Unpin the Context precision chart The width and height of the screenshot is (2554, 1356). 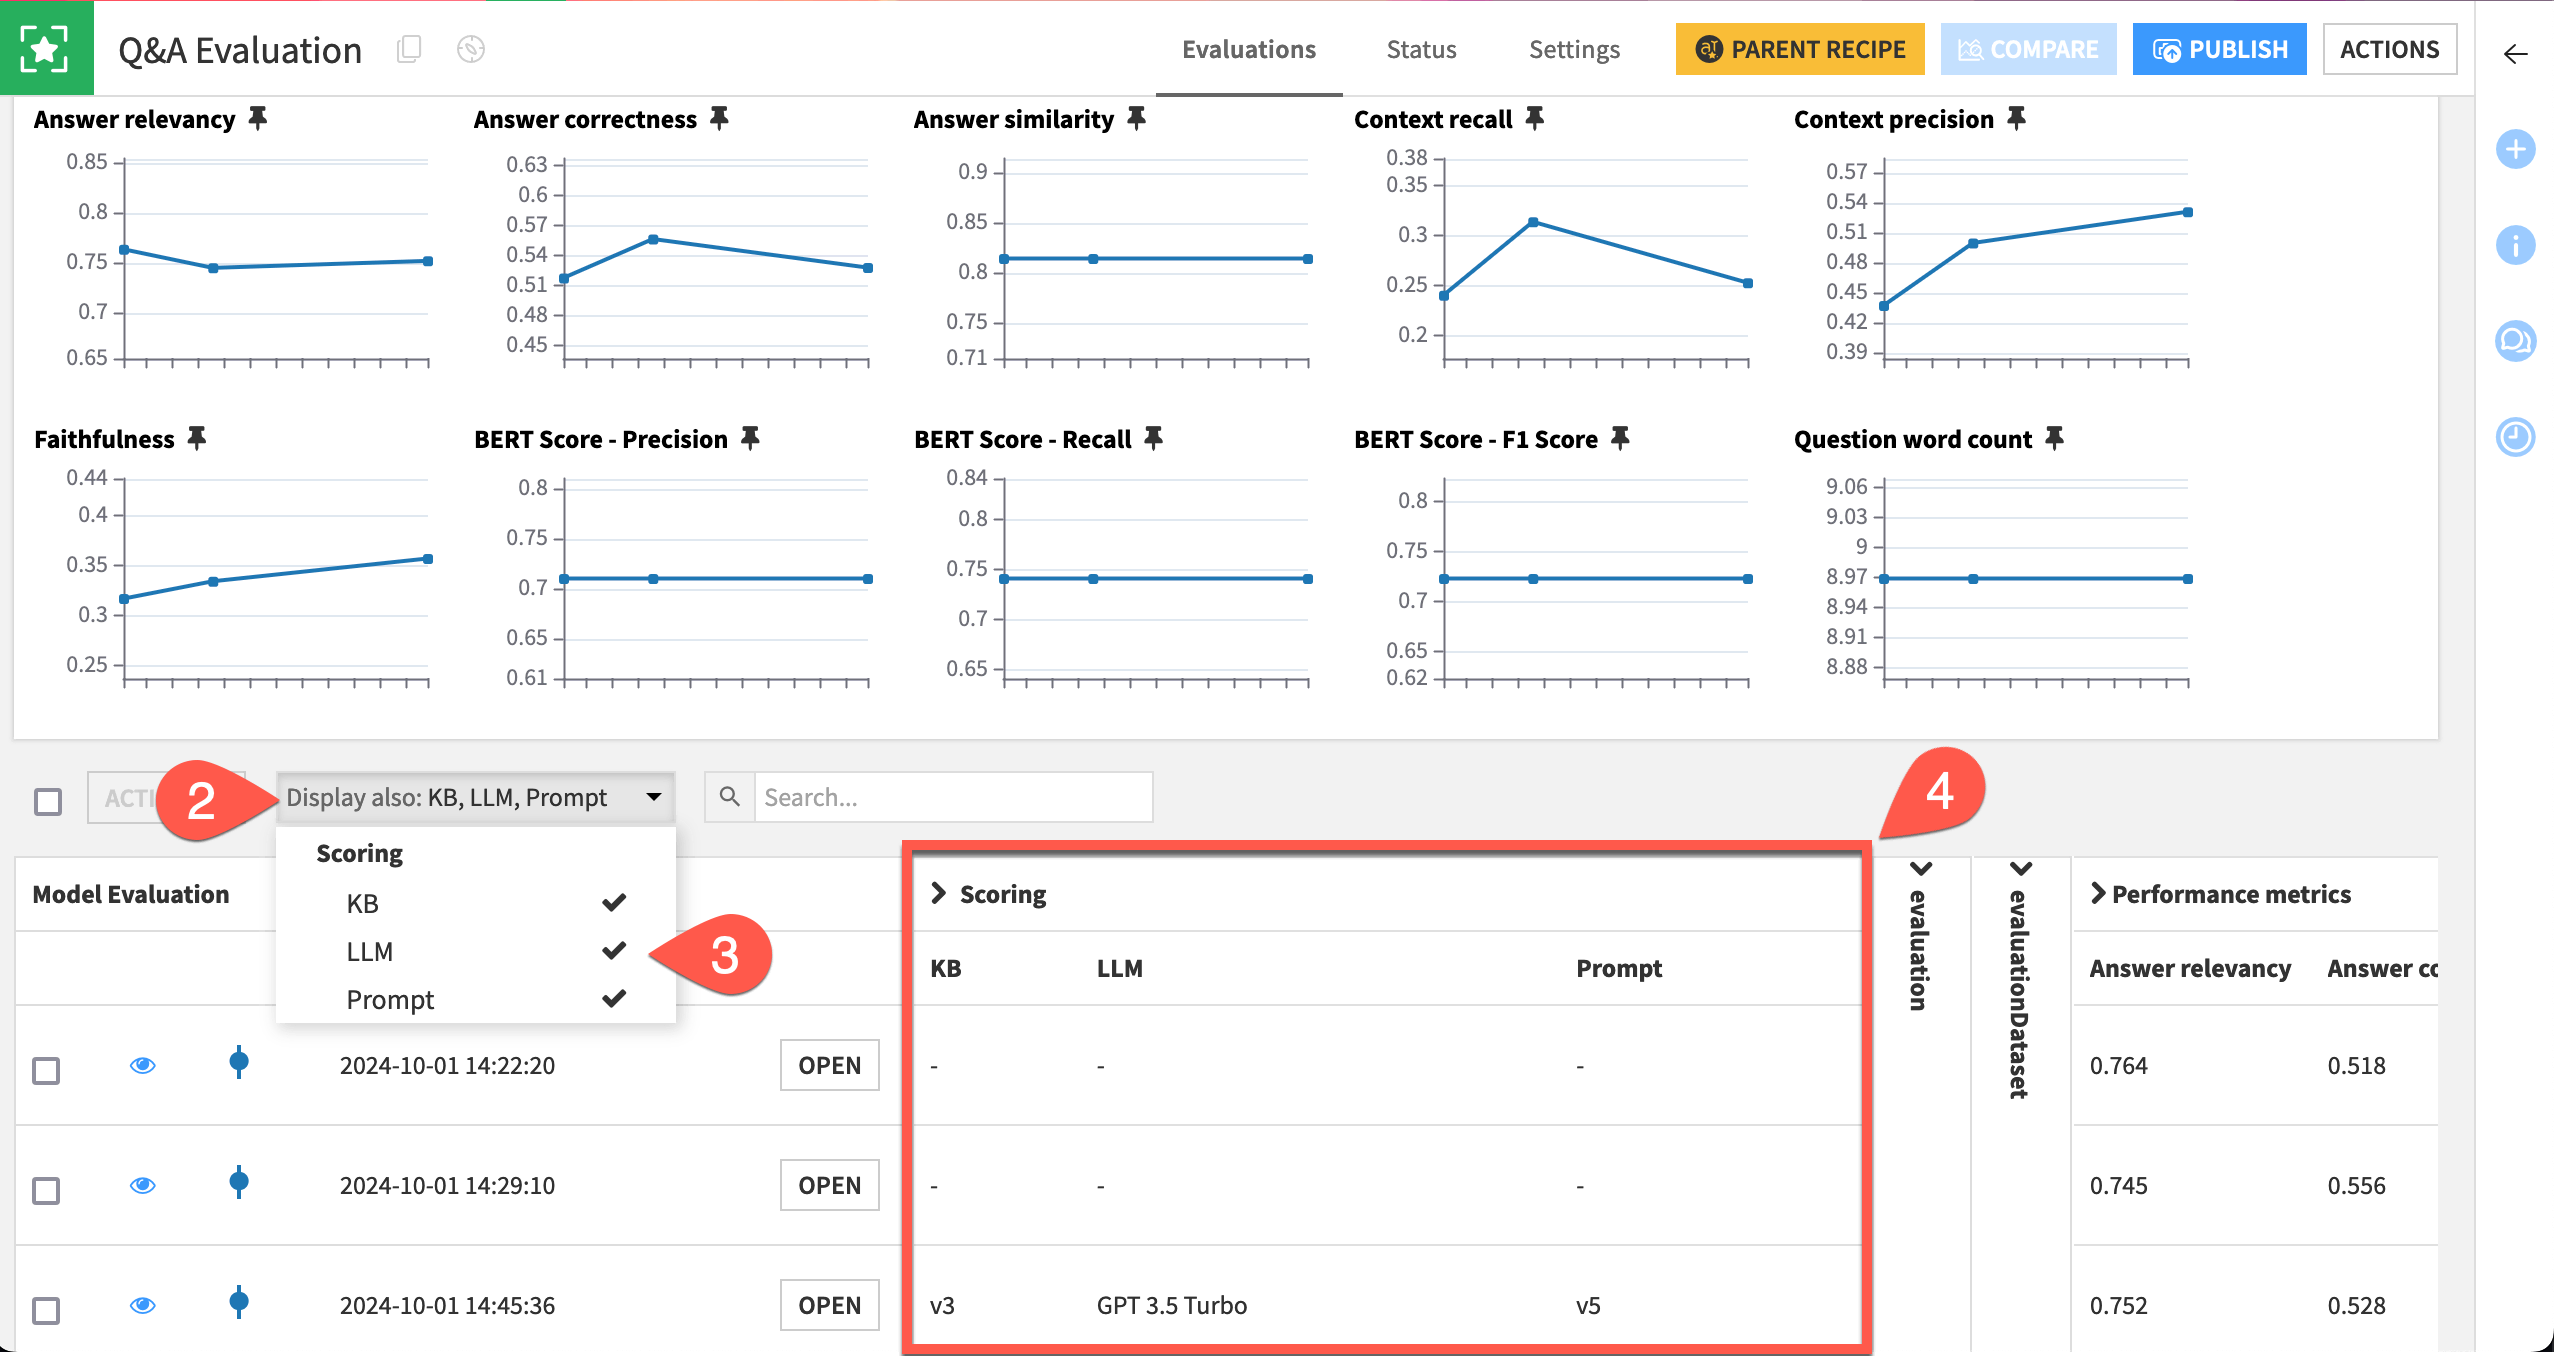[2017, 119]
